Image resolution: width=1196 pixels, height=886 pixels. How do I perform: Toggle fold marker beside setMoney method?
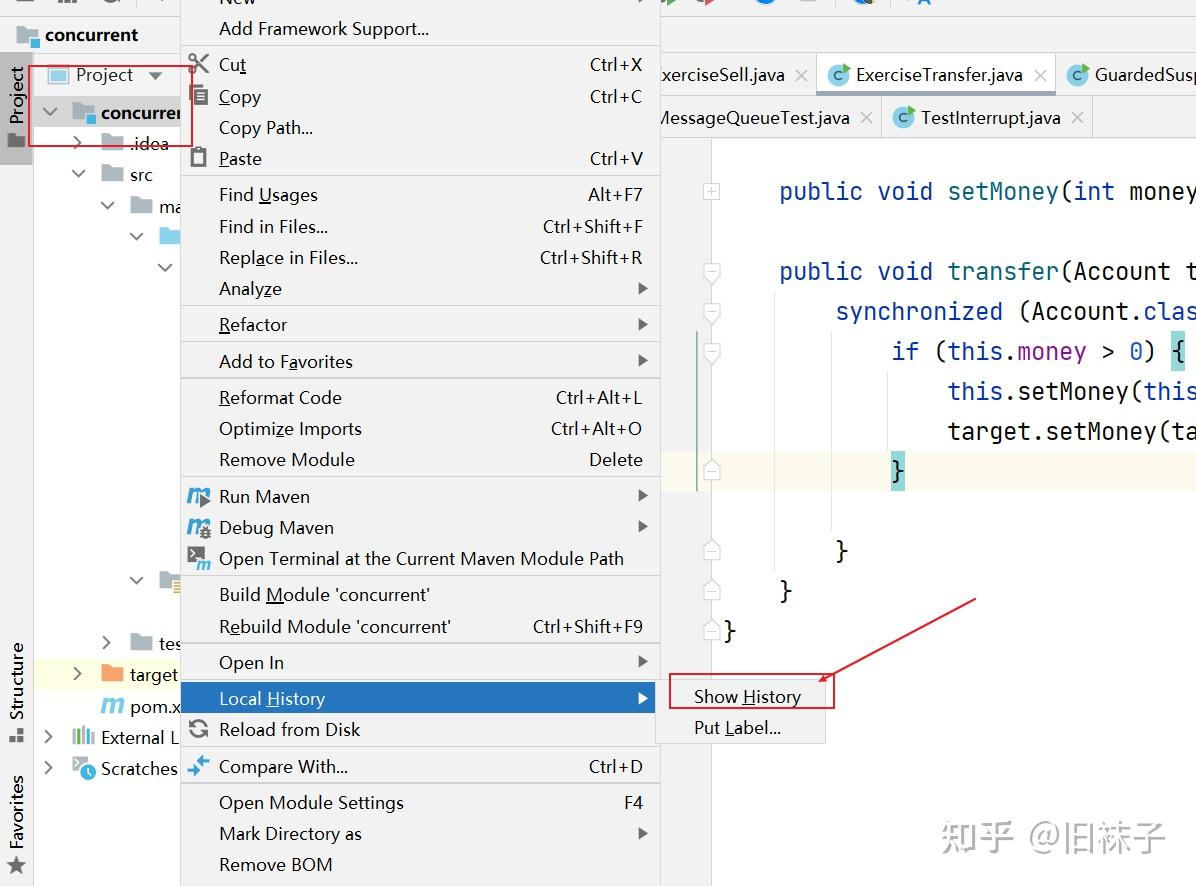pyautogui.click(x=711, y=191)
